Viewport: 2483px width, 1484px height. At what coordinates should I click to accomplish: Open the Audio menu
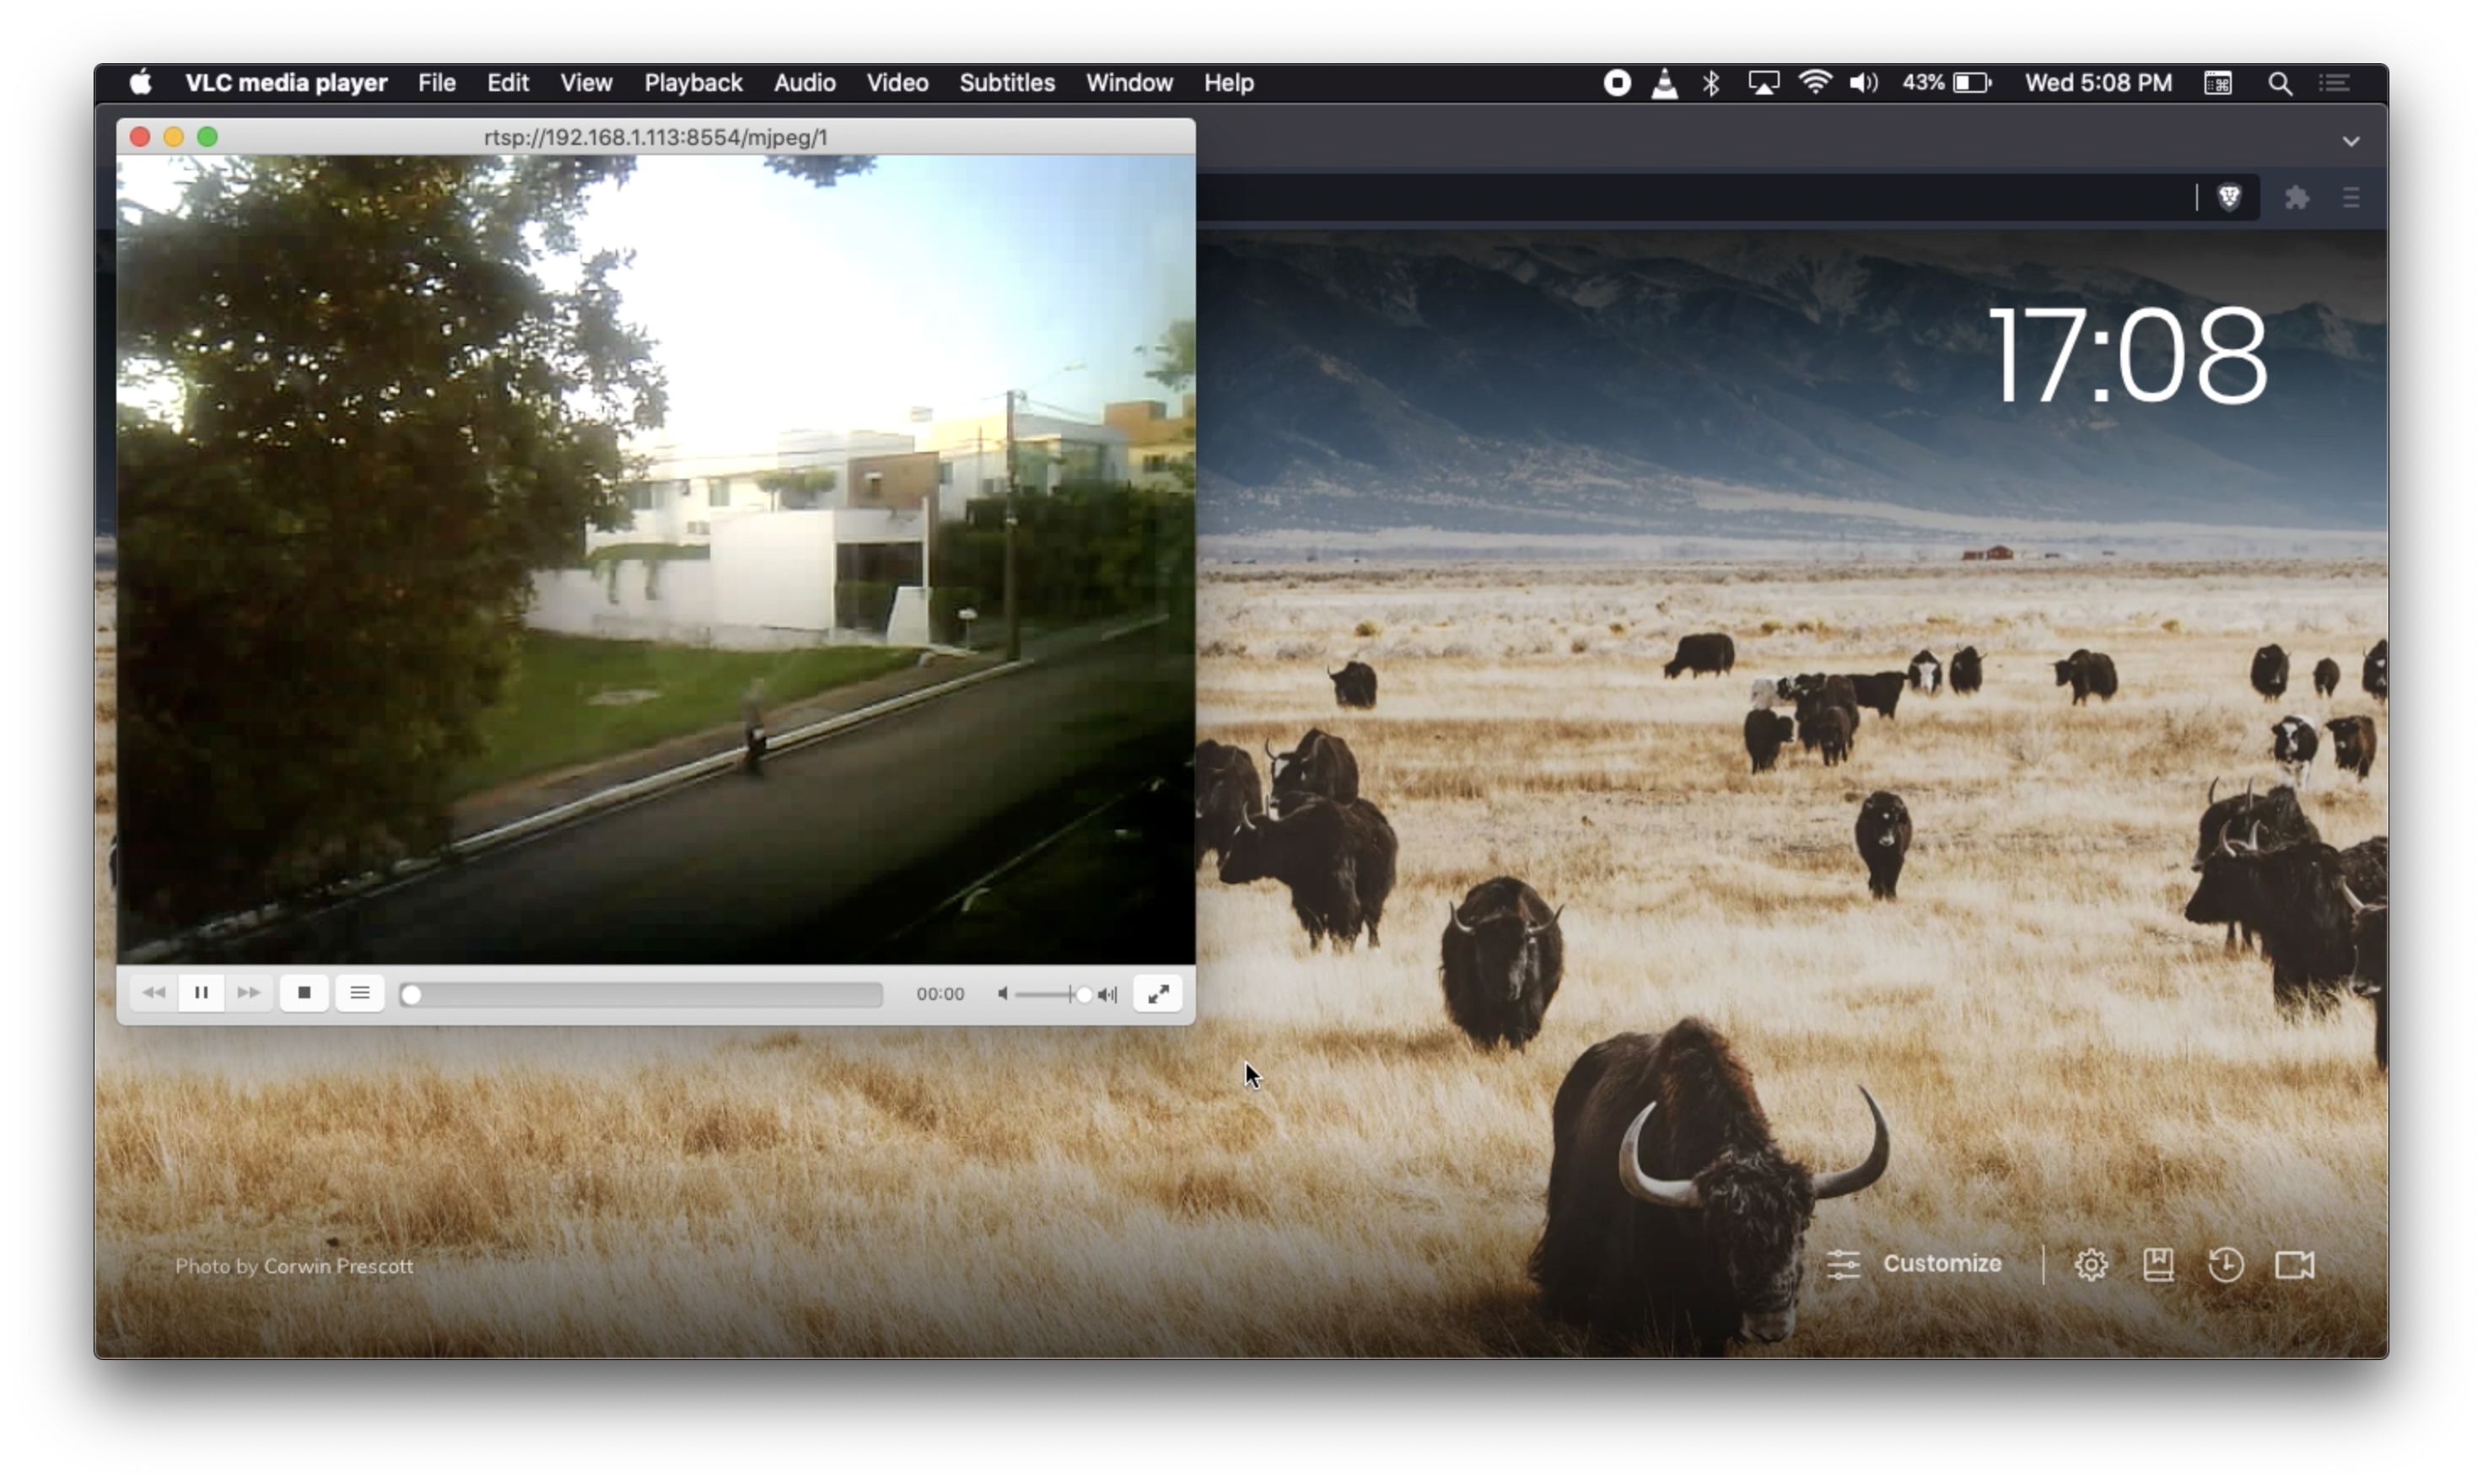click(805, 83)
